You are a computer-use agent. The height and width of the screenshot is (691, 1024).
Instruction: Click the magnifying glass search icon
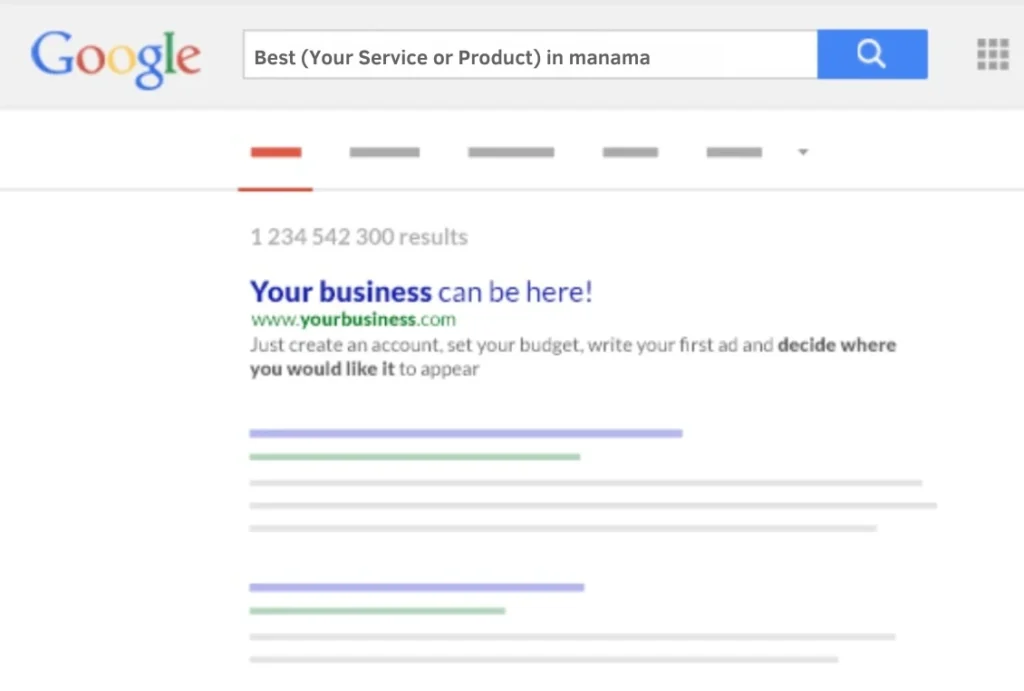(x=871, y=53)
